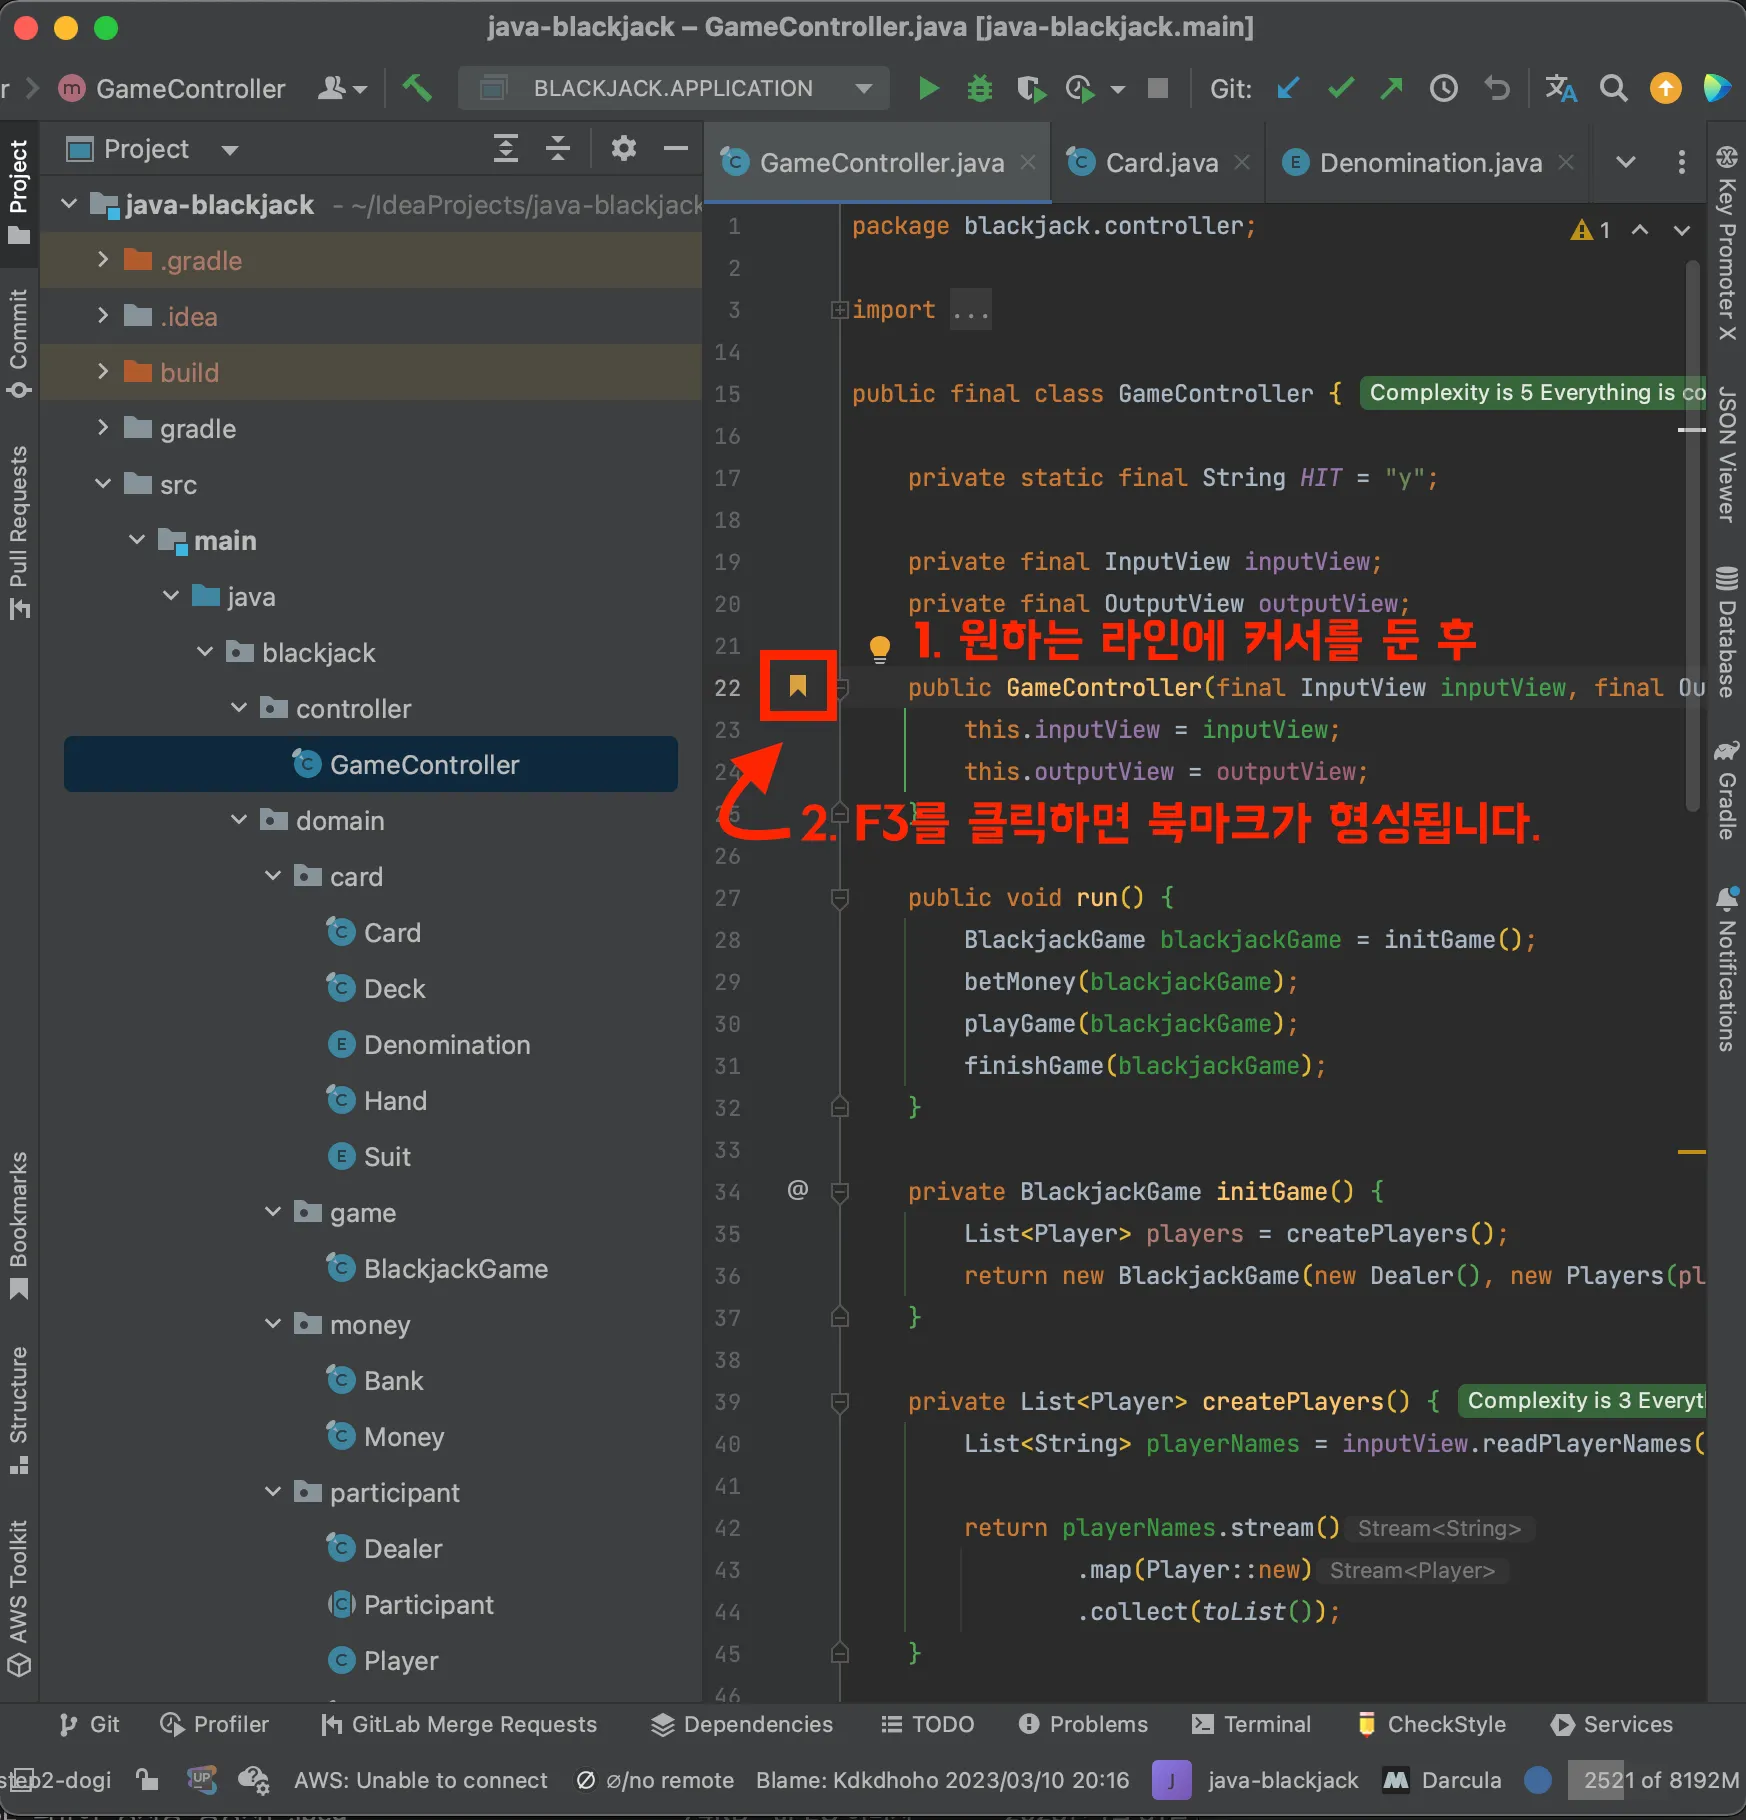
Task: Click the green Run button
Action: (x=928, y=89)
